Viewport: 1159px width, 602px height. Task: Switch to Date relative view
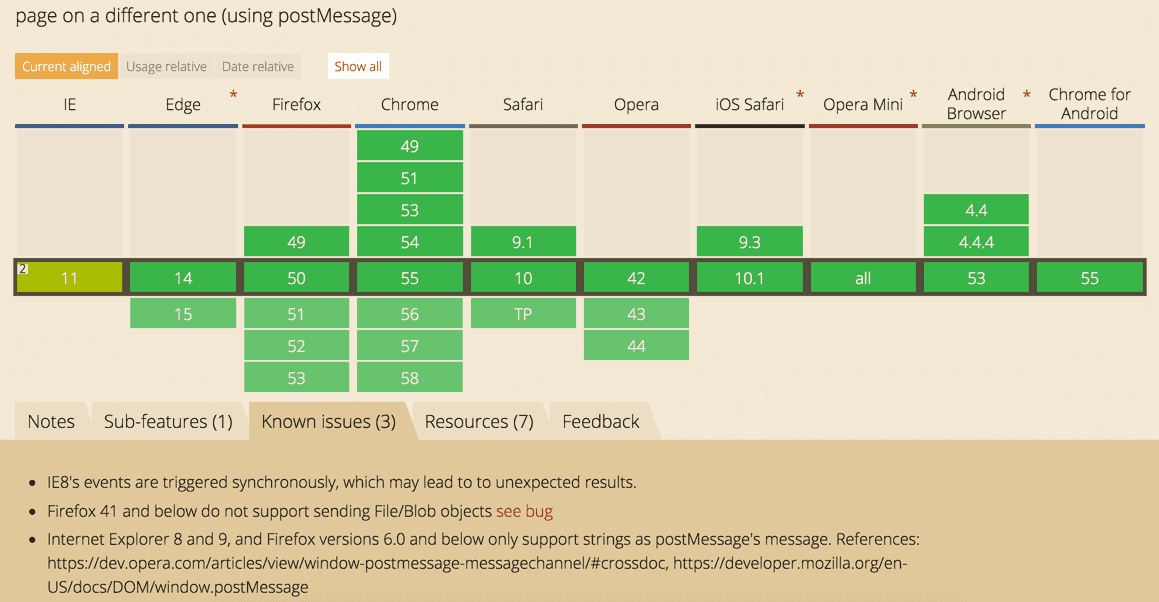(x=258, y=67)
